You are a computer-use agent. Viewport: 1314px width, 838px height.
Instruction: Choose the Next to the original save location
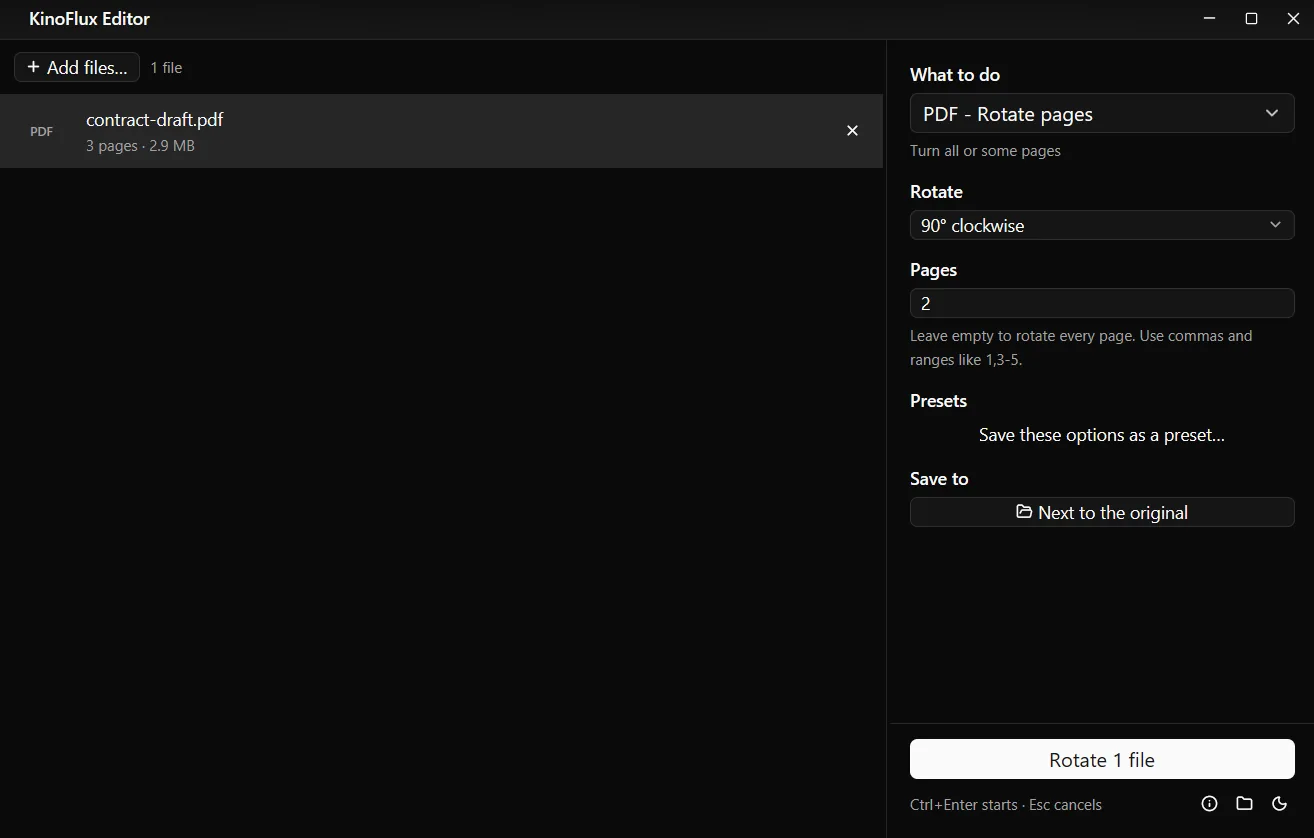click(1102, 512)
